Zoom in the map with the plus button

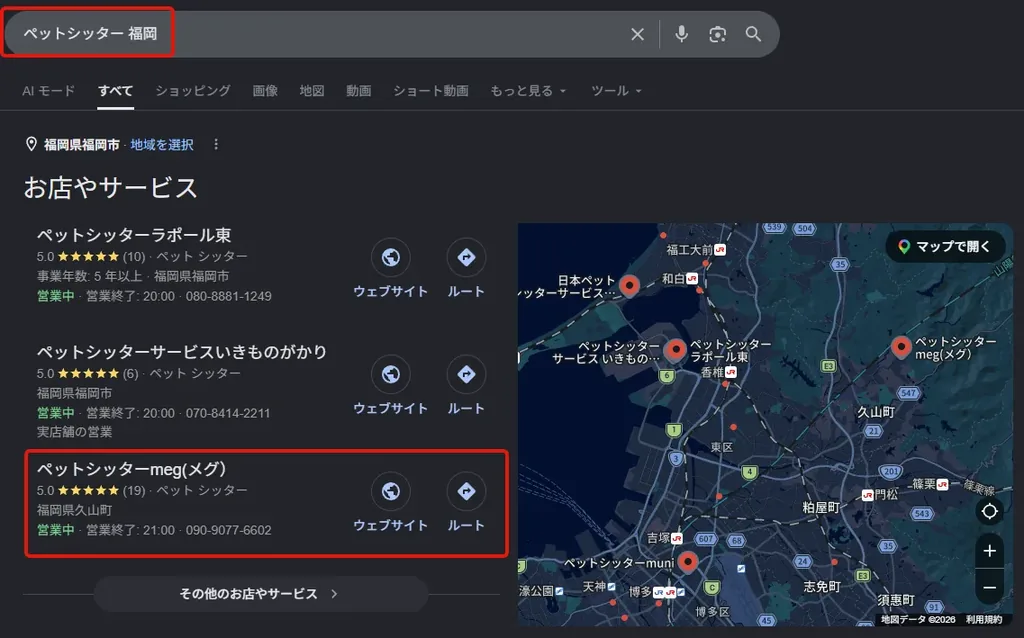point(989,551)
